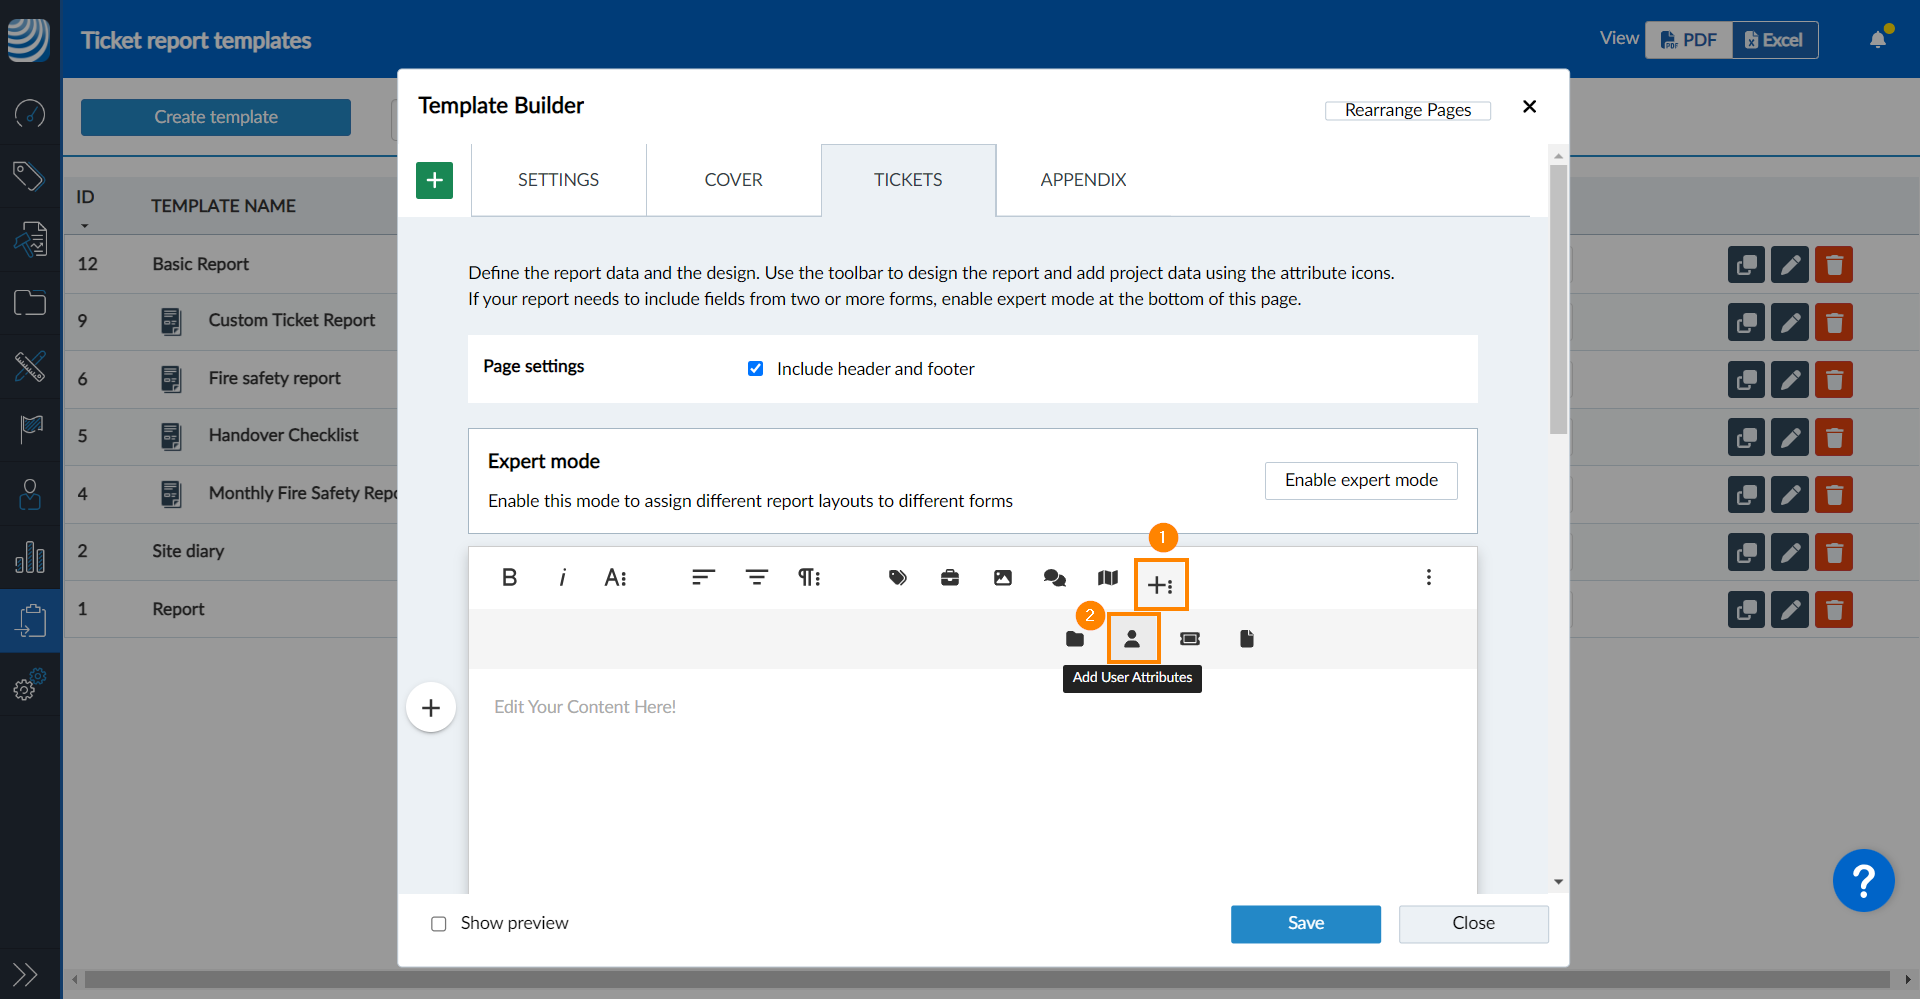Enable the Show preview checkbox
The width and height of the screenshot is (1920, 999).
tap(439, 924)
